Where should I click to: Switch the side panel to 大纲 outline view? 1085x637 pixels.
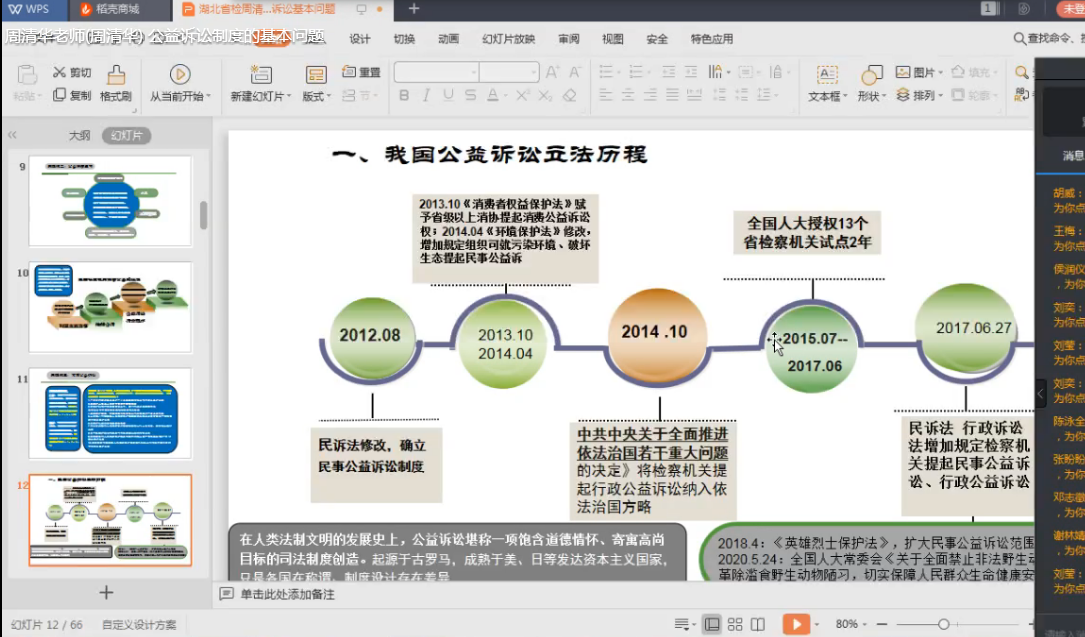[x=80, y=135]
